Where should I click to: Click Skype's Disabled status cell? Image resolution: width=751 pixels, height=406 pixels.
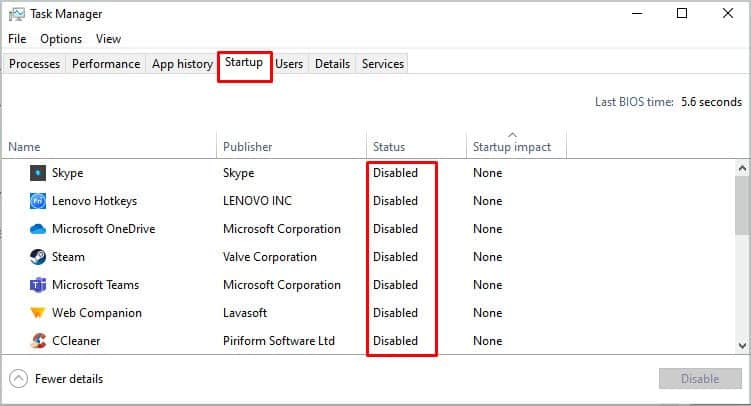pyautogui.click(x=395, y=173)
